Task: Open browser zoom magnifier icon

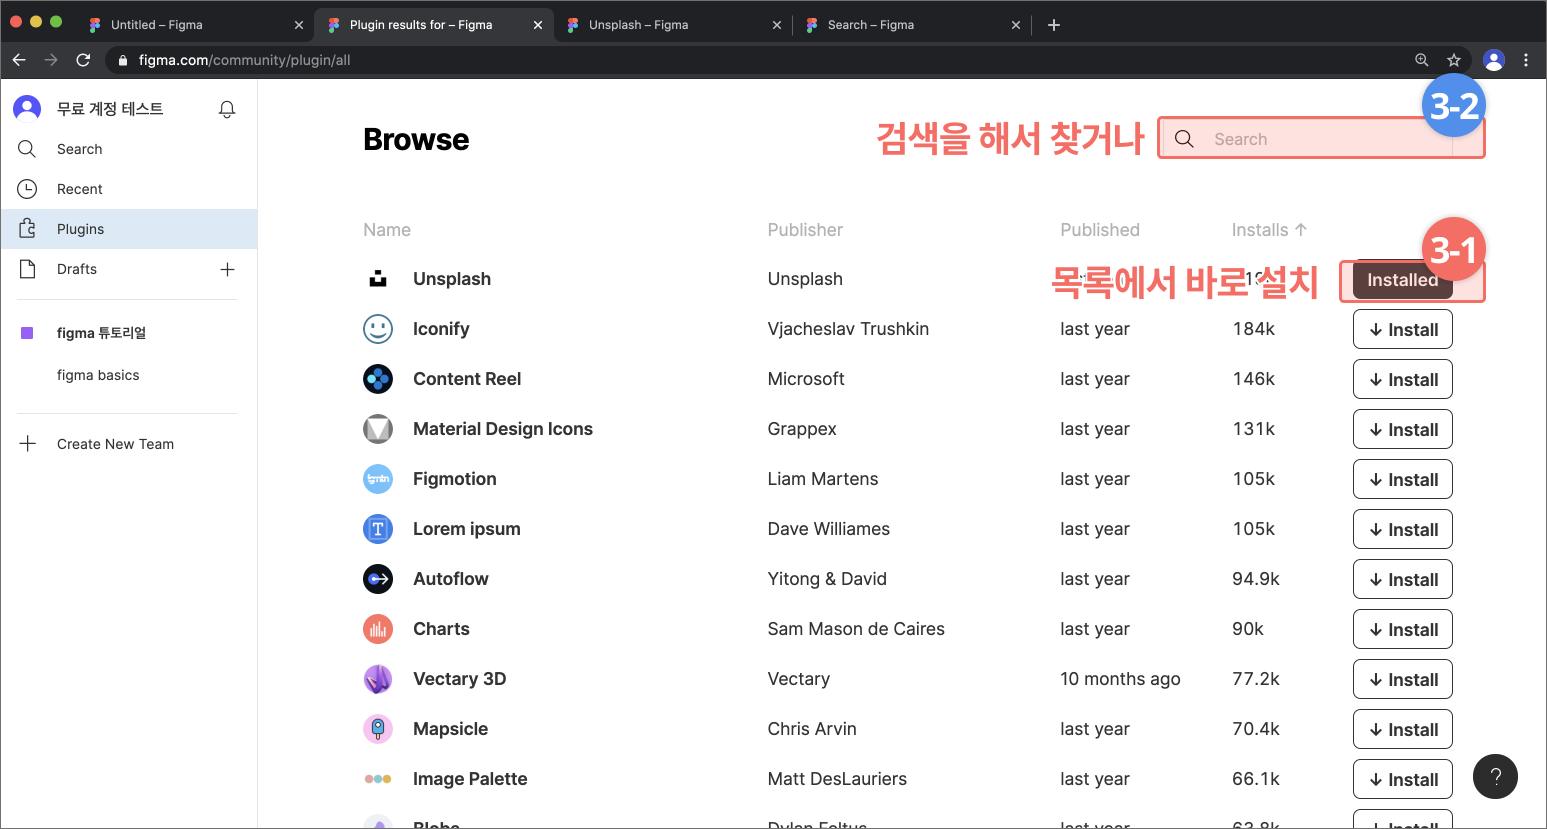Action: tap(1421, 60)
